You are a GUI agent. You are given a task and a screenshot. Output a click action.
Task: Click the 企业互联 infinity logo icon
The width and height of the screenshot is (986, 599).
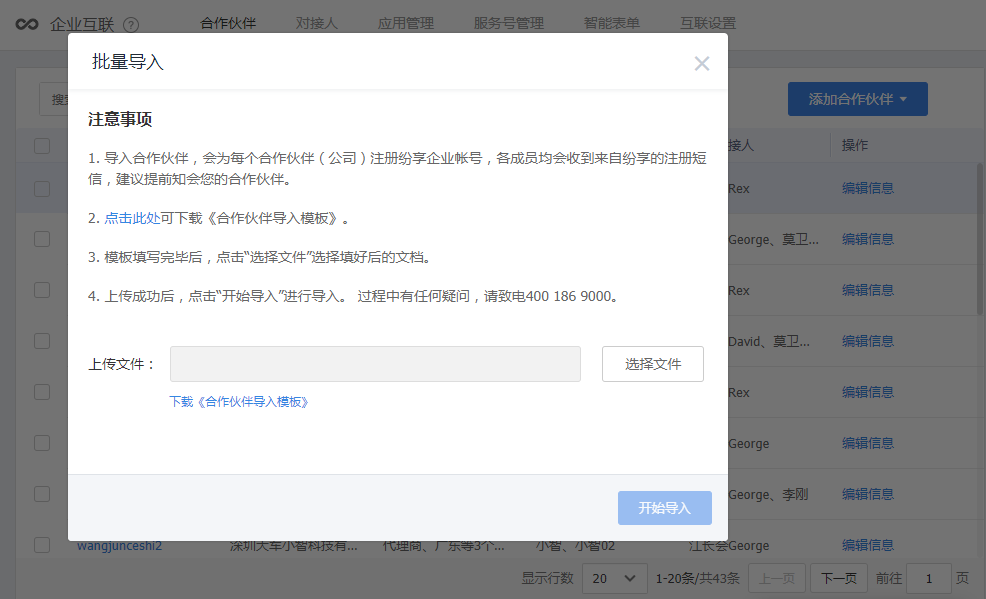tap(27, 25)
